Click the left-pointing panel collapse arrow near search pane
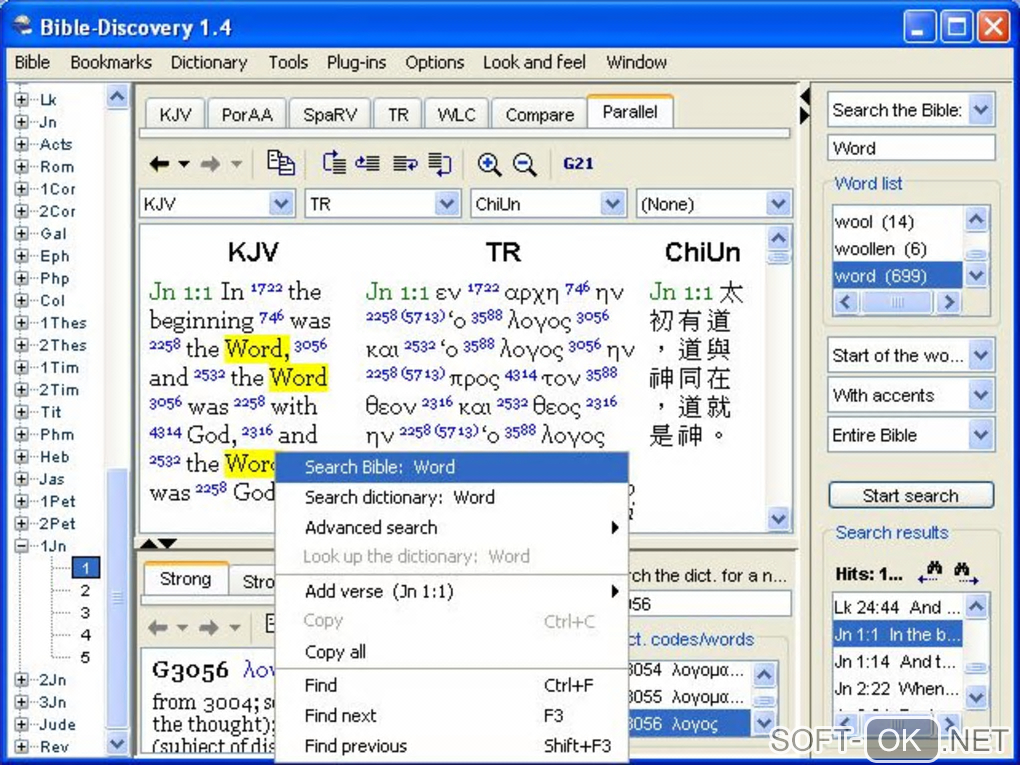The image size is (1020, 765). click(805, 96)
